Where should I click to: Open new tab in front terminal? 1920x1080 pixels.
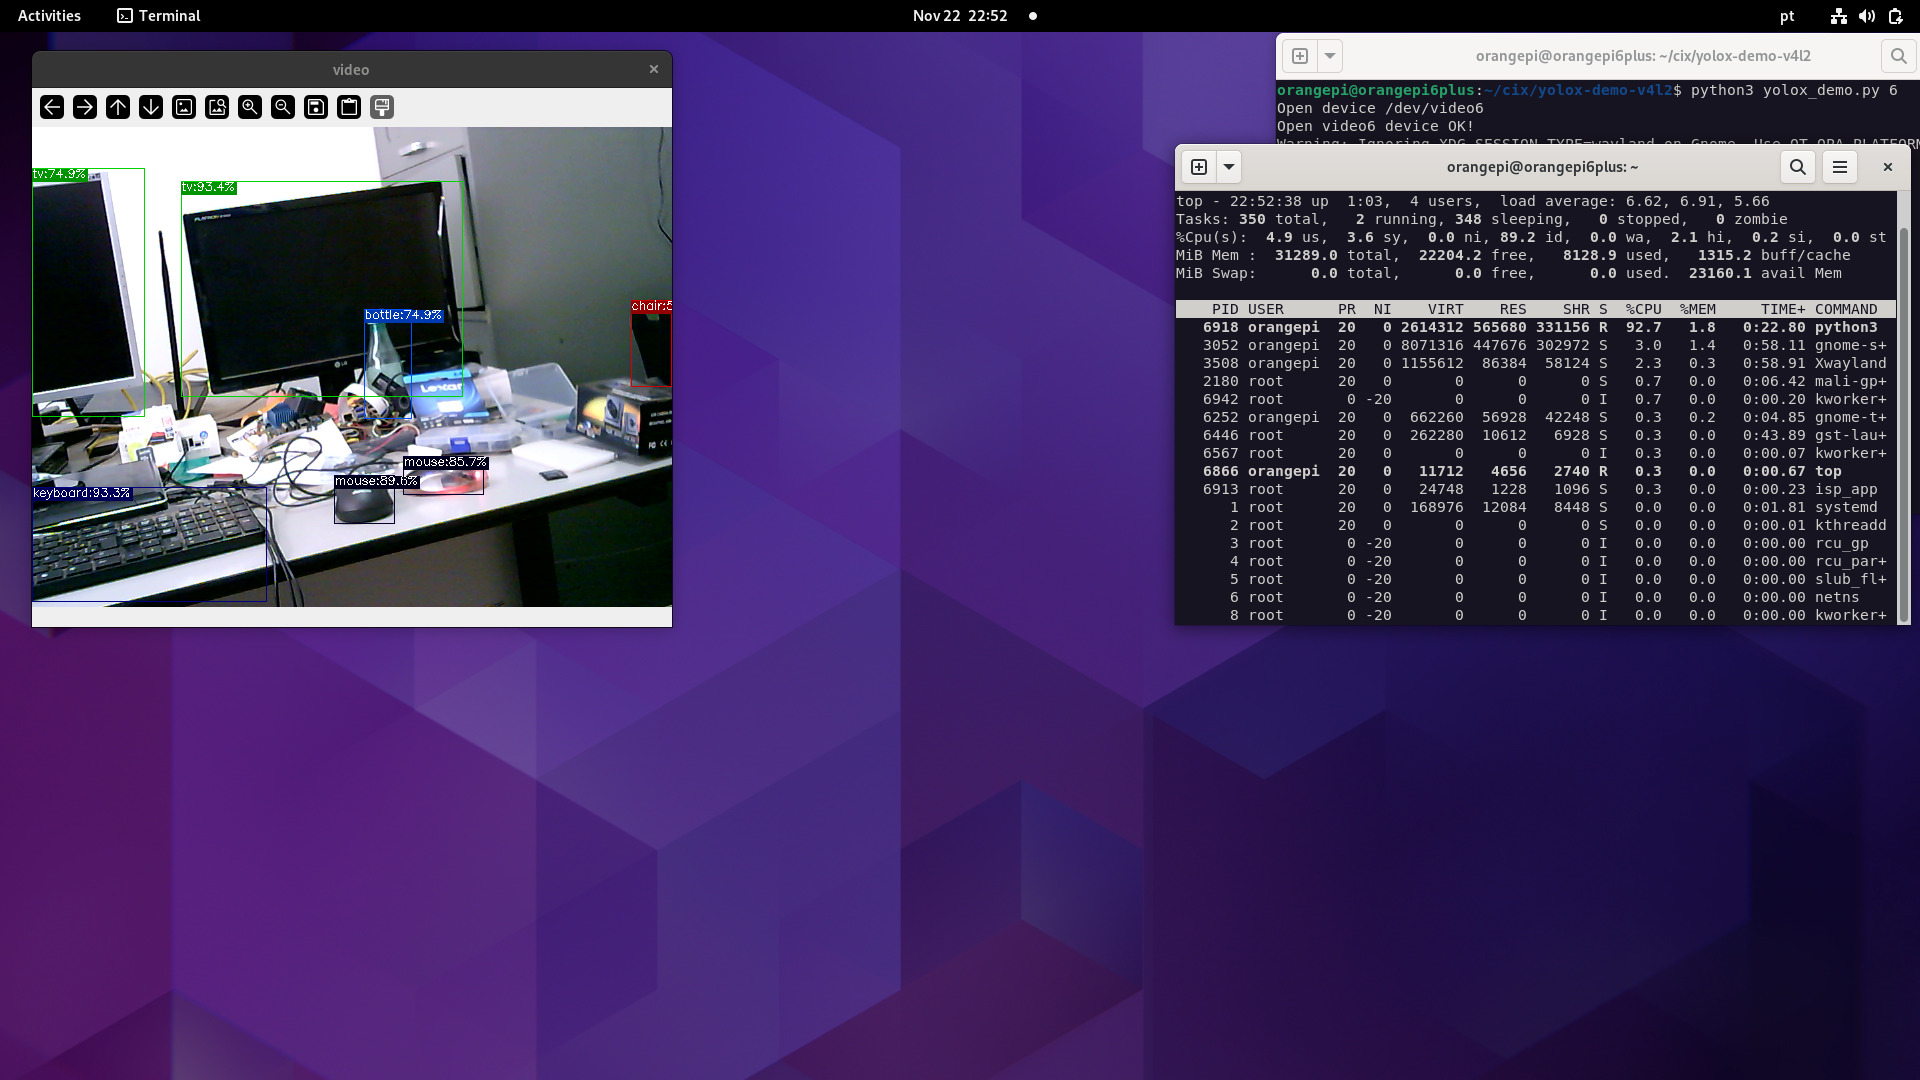[x=1199, y=167]
